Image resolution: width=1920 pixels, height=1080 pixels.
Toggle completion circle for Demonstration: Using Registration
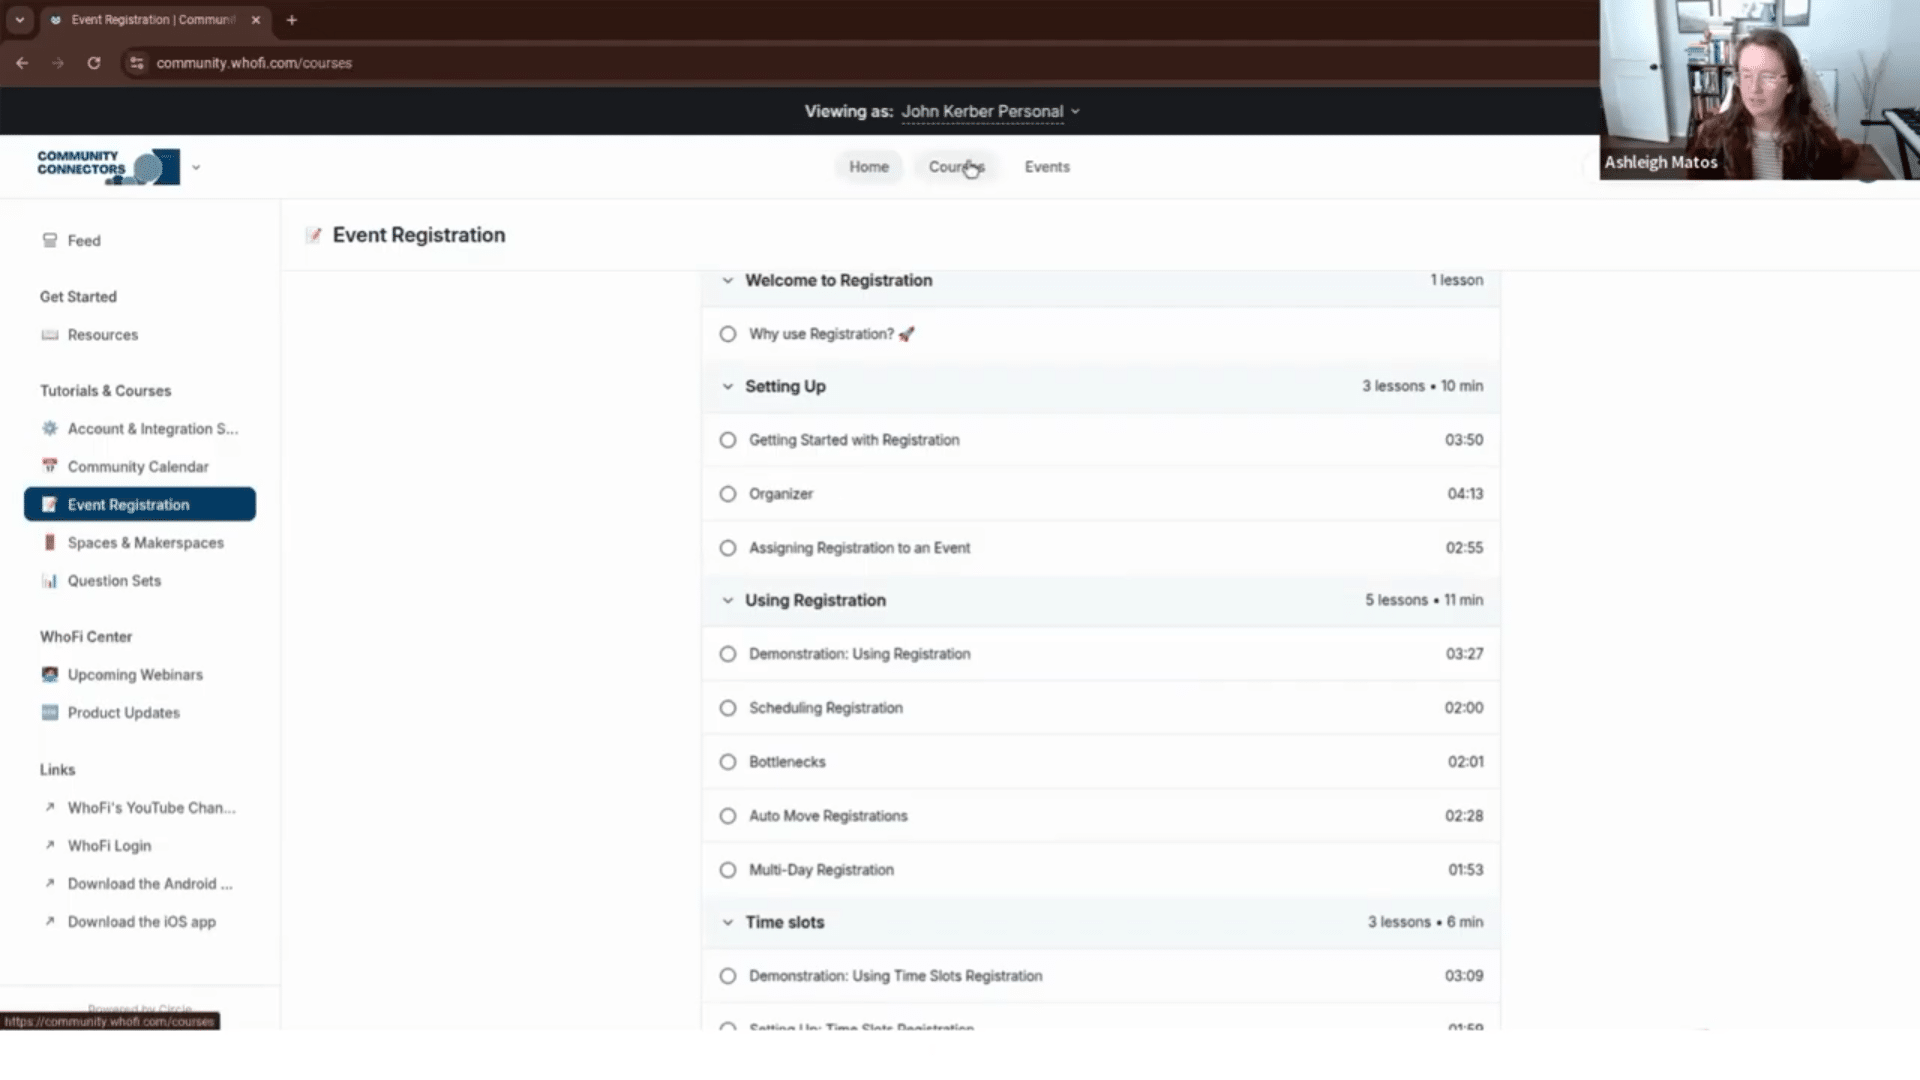pos(728,654)
